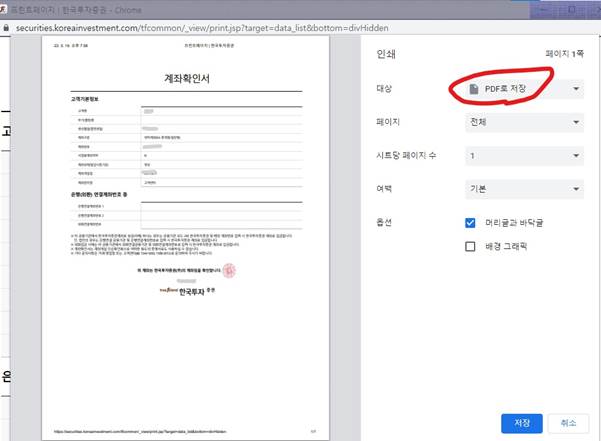Click the 계좌확인서 print preview page
This screenshot has height=441, width=601.
[x=186, y=240]
